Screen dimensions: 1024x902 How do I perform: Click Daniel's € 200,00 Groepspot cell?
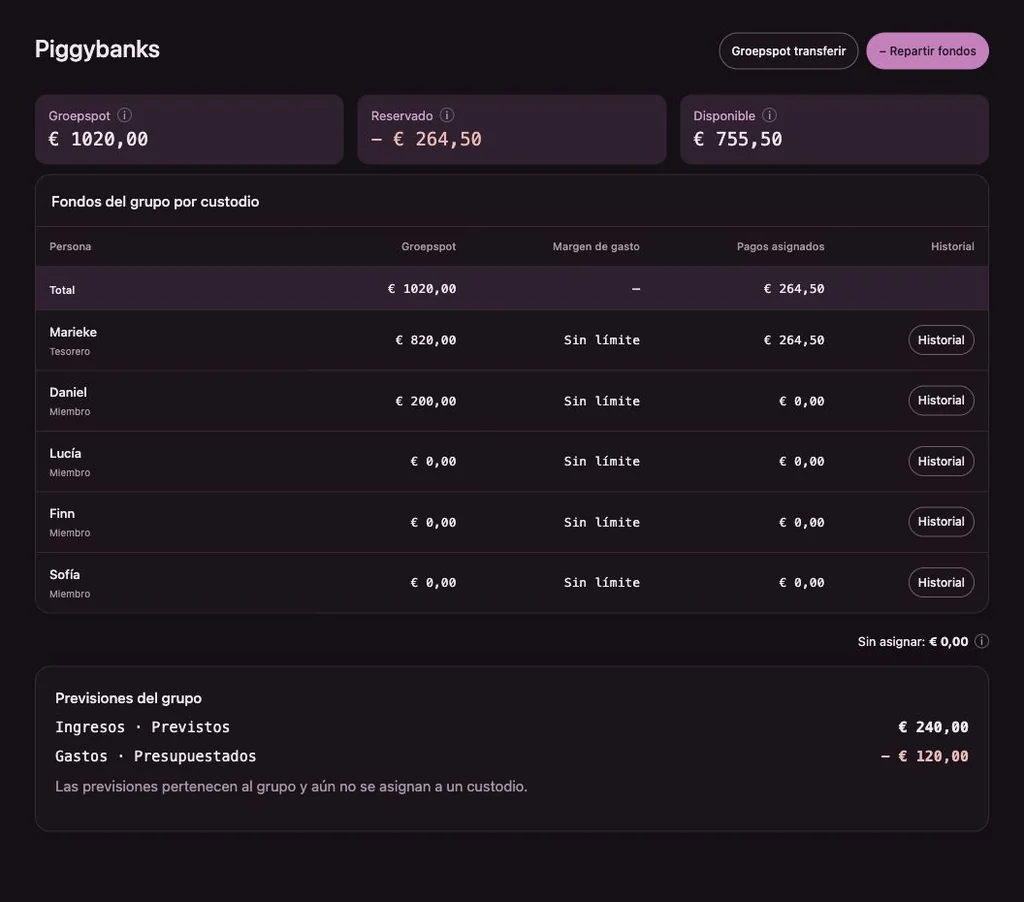(x=426, y=401)
